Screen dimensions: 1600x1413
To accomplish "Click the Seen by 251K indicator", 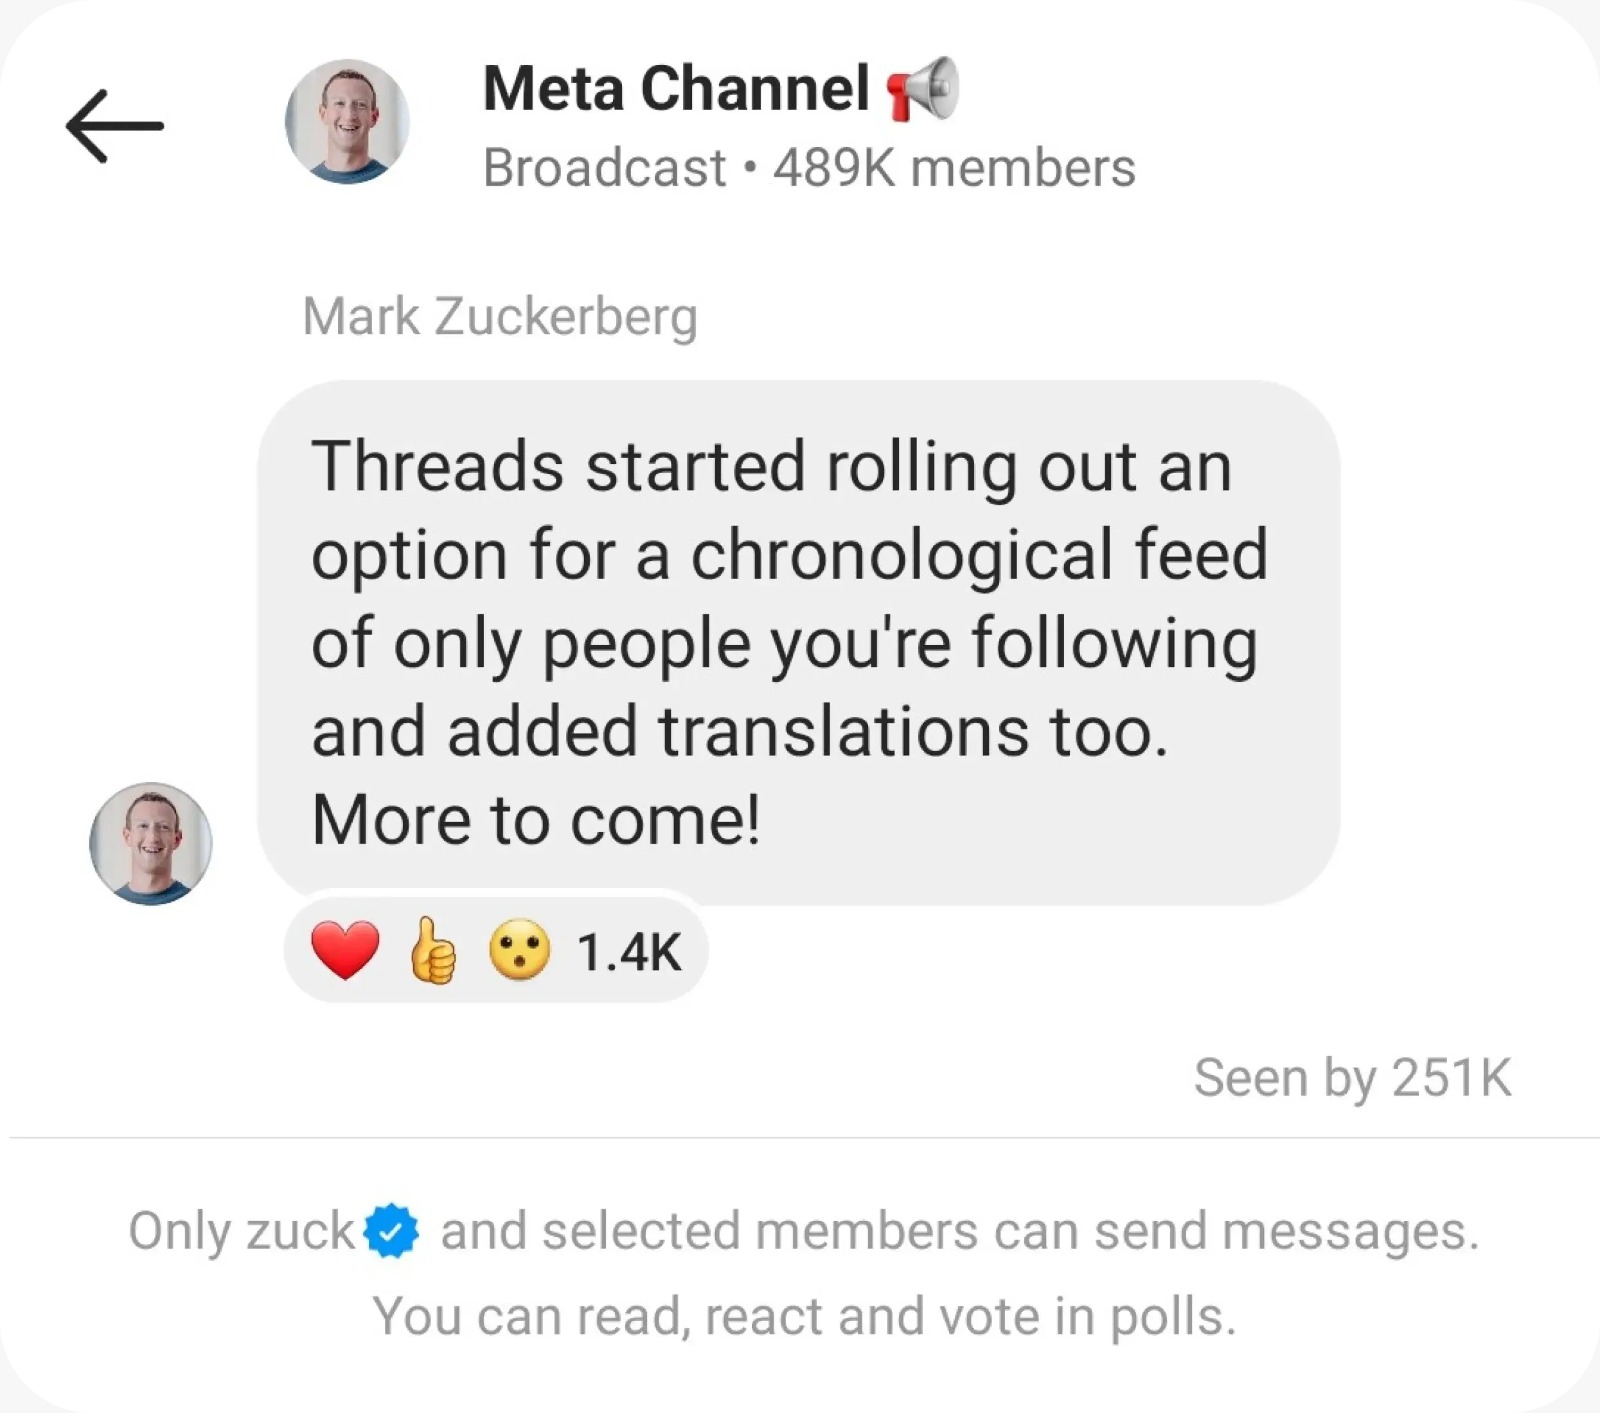I will tap(1352, 1078).
